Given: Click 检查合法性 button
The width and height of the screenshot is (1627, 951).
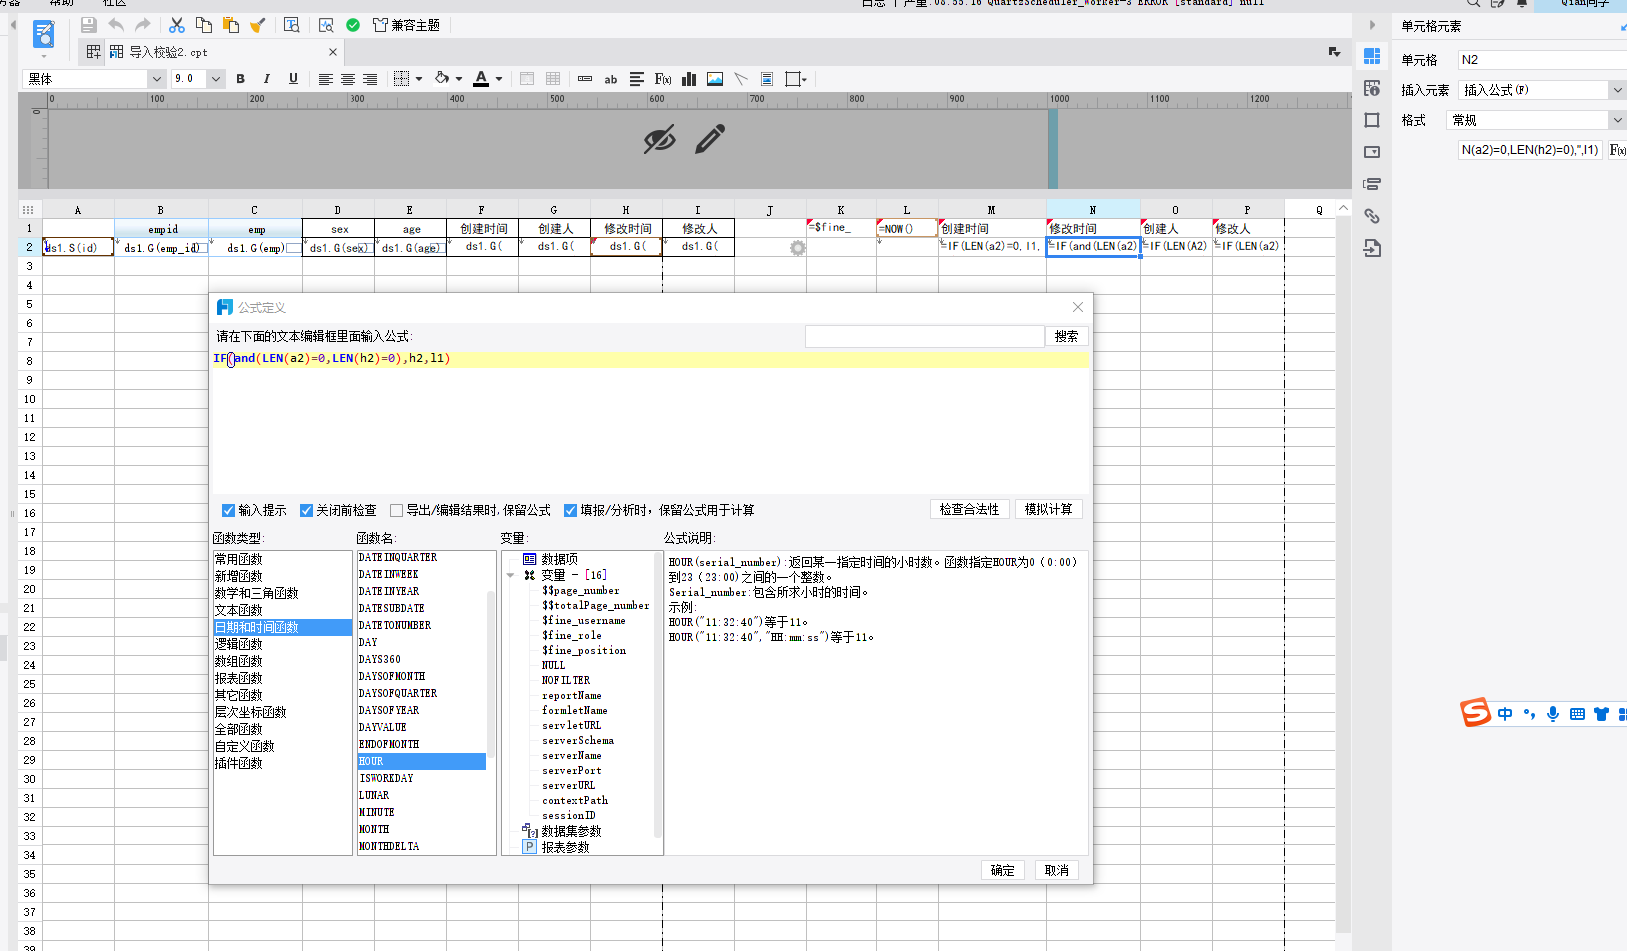Looking at the screenshot, I should tap(969, 509).
